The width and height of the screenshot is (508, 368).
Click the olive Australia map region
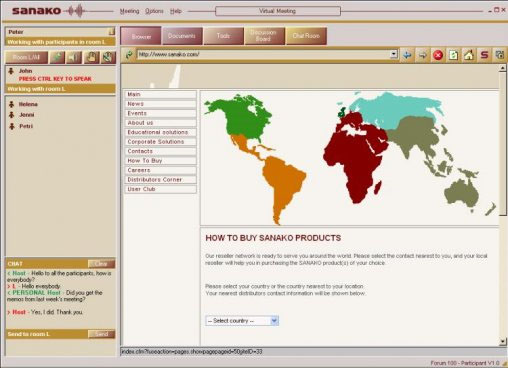coord(462,193)
